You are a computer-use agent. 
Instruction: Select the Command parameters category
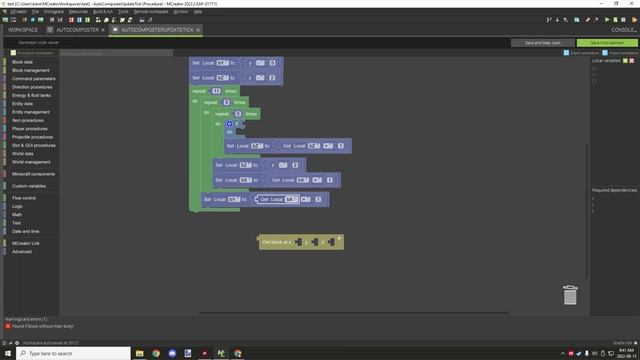(x=33, y=79)
